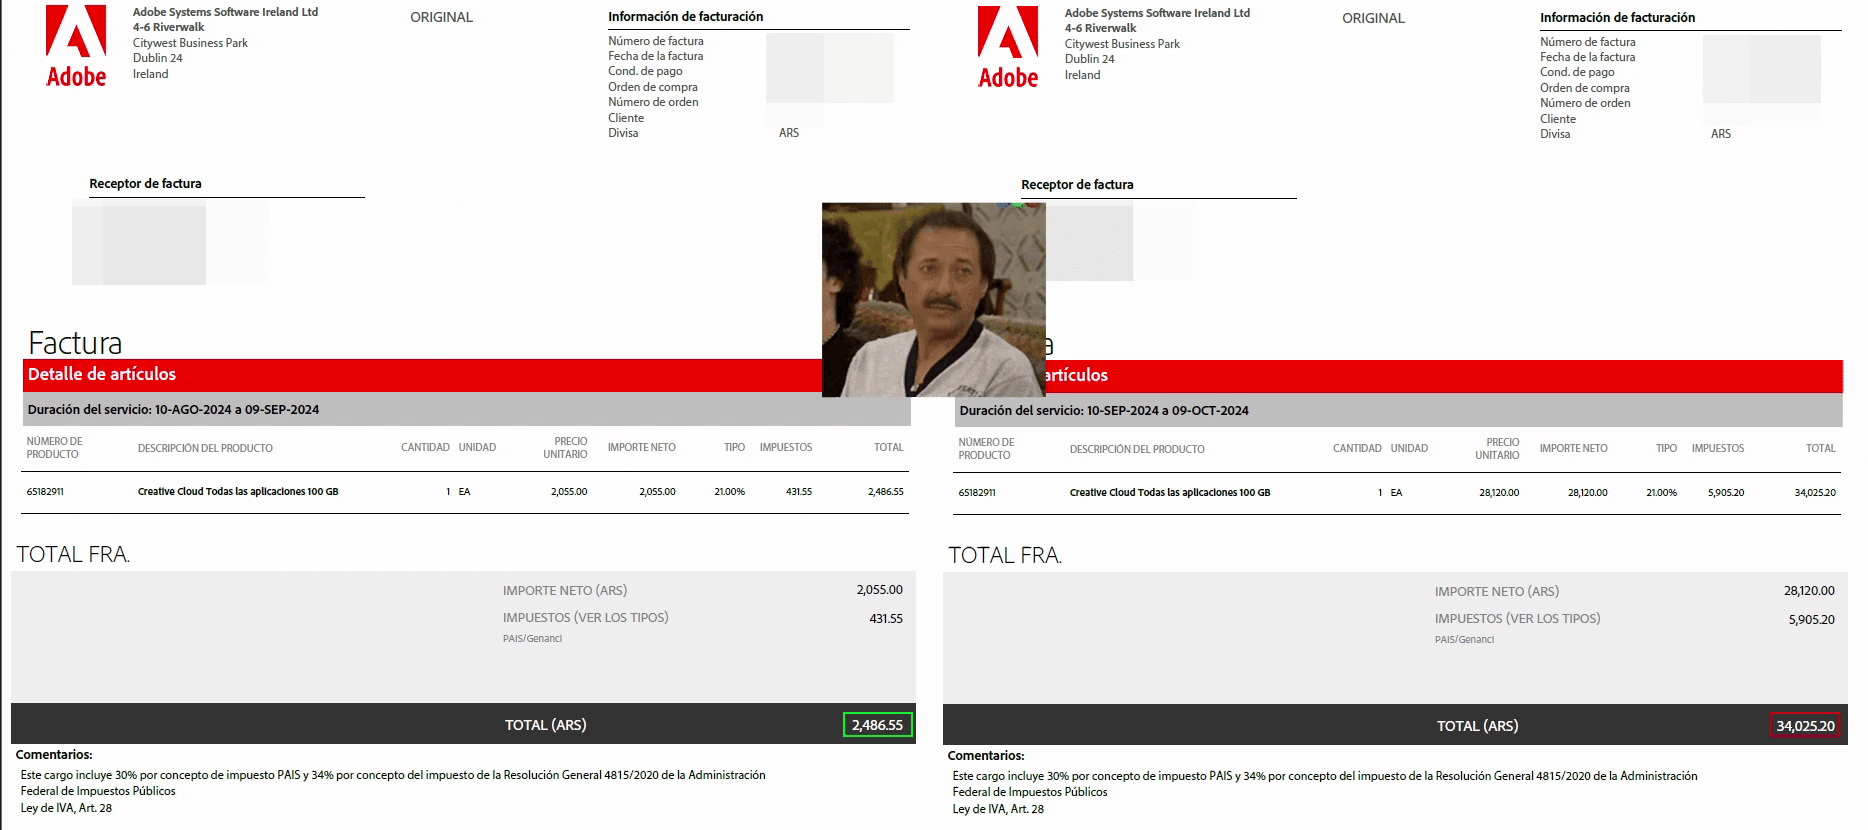
Task: Click the left invoice's 'IMPORTE NETO (ARS)' label
Action: (x=565, y=591)
